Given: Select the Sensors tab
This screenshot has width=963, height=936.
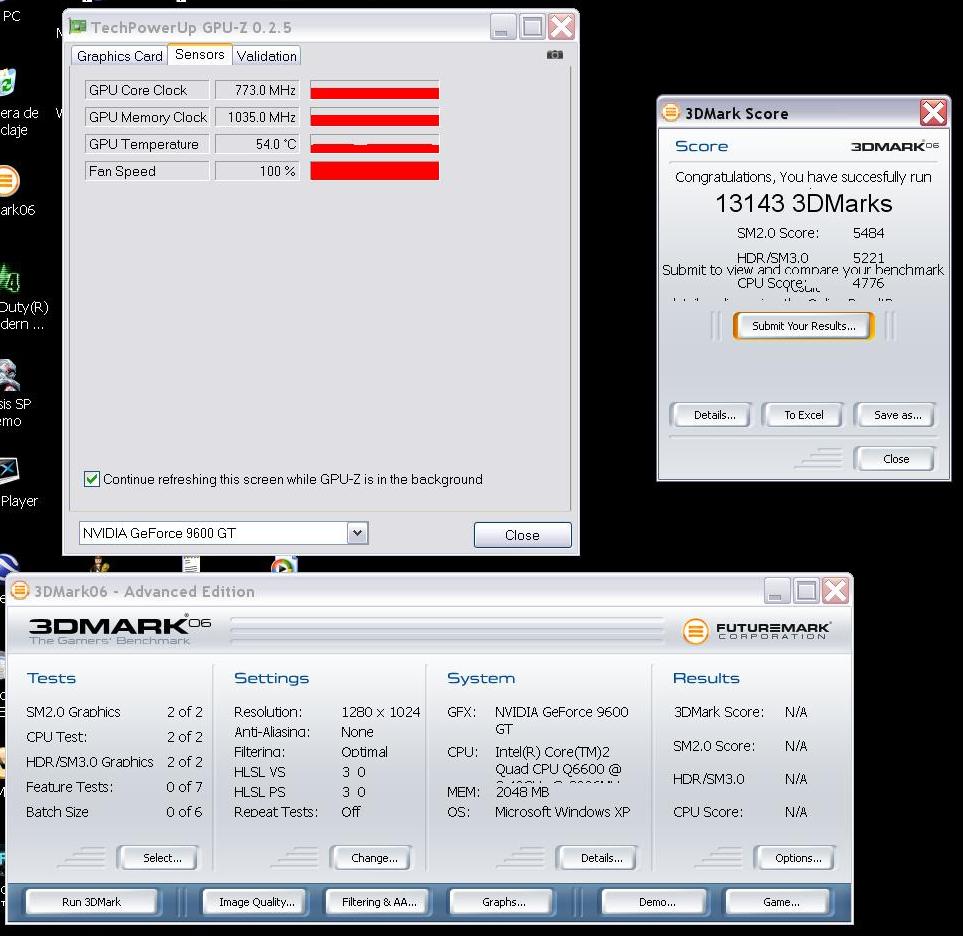Looking at the screenshot, I should click(x=200, y=55).
